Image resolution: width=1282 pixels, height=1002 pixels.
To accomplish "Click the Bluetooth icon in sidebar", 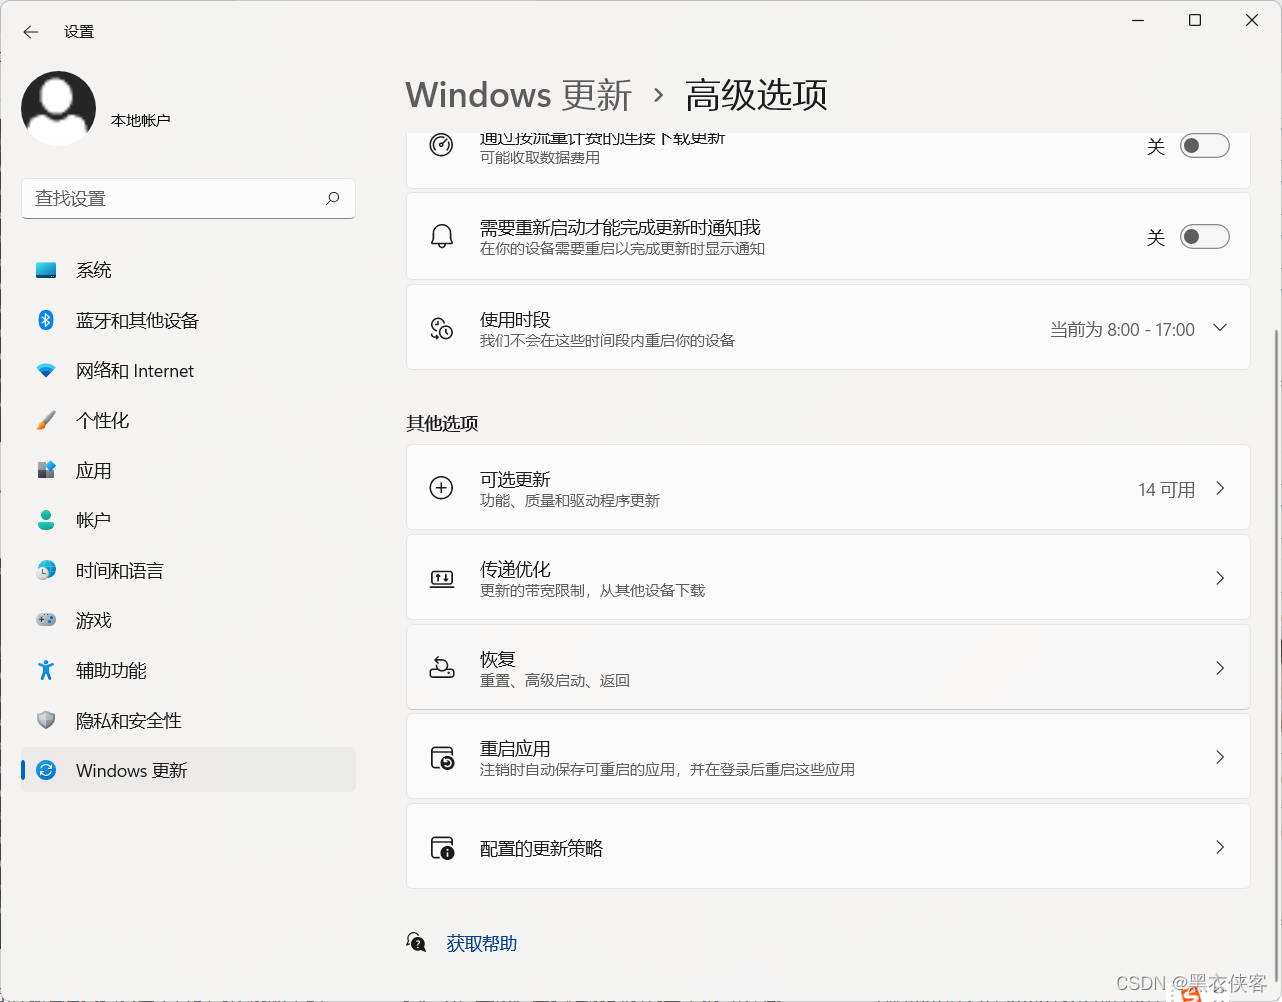I will 46,320.
